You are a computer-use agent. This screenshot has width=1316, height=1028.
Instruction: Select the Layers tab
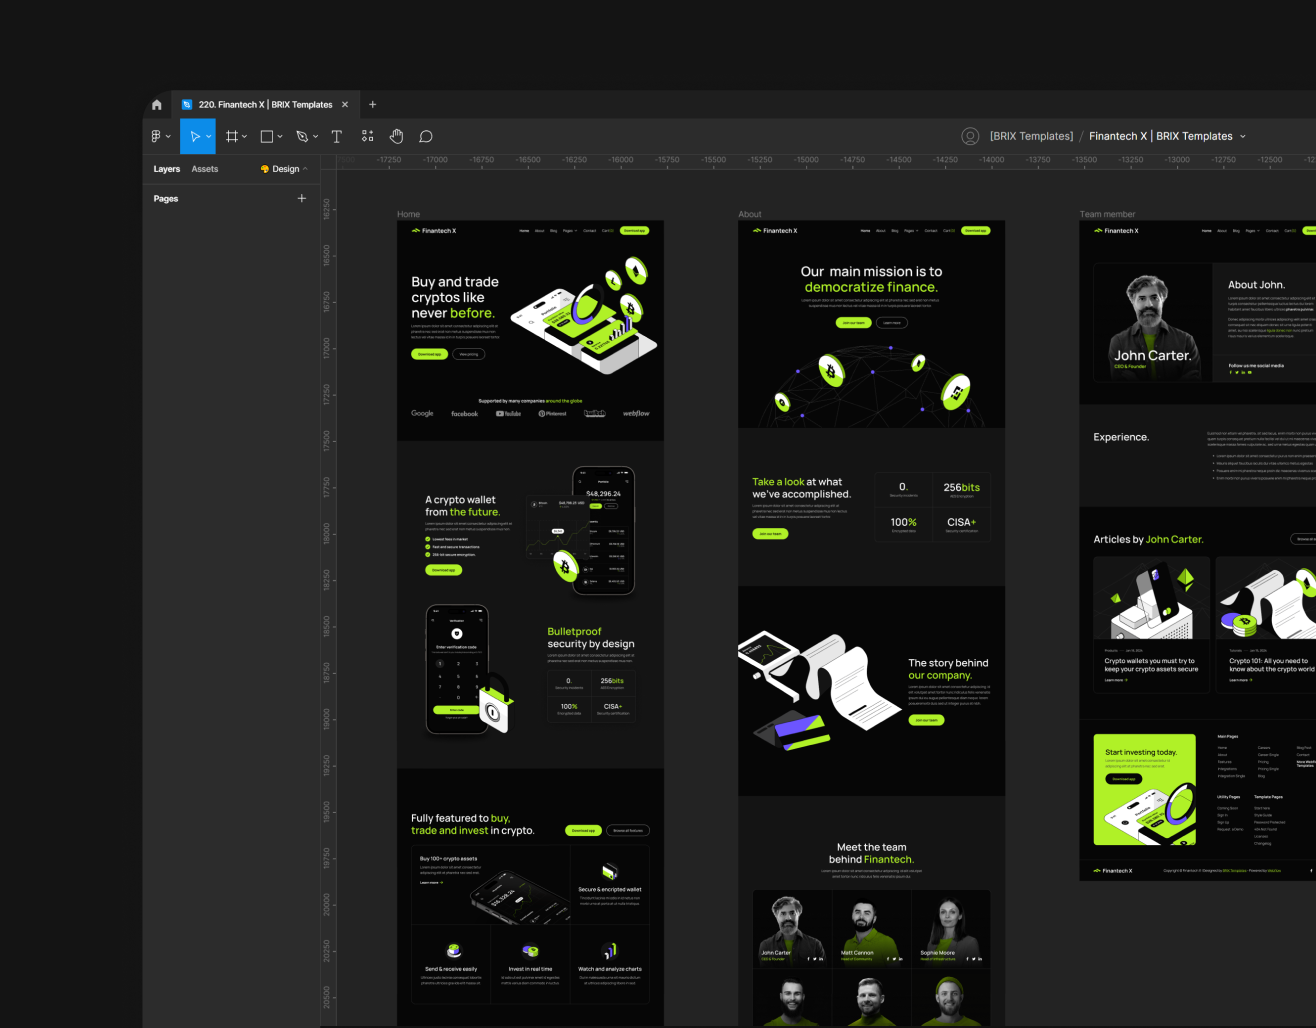tap(167, 169)
